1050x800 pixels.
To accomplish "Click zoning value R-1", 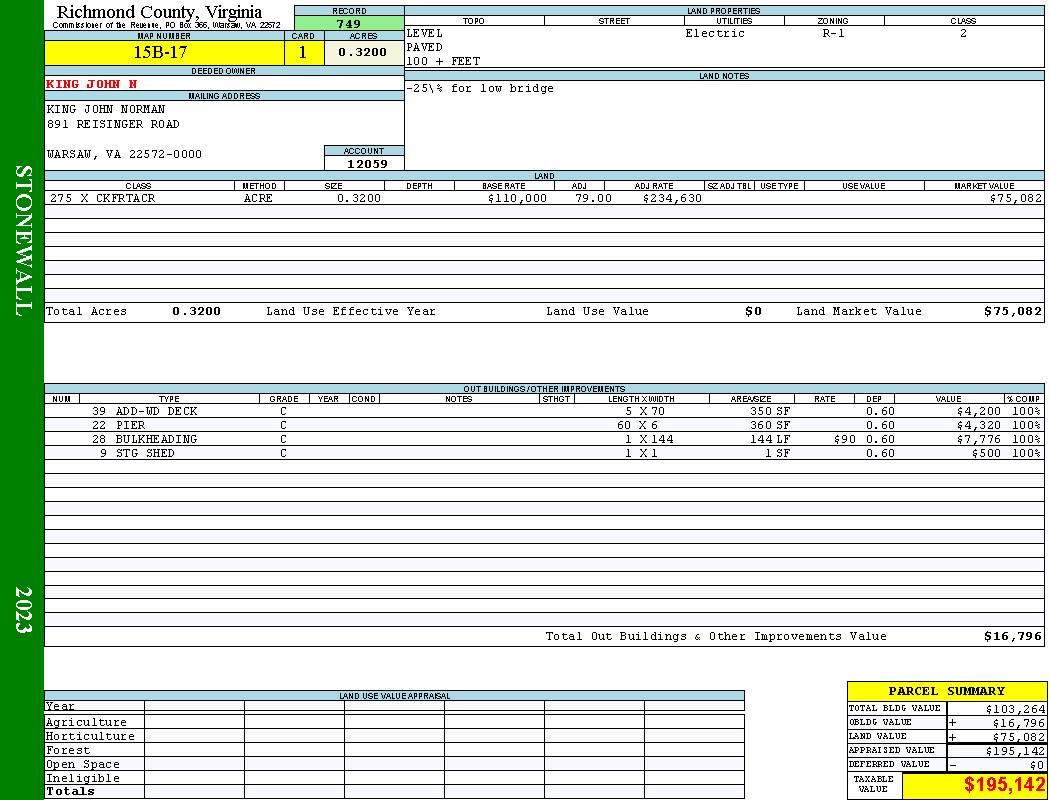I will click(833, 33).
